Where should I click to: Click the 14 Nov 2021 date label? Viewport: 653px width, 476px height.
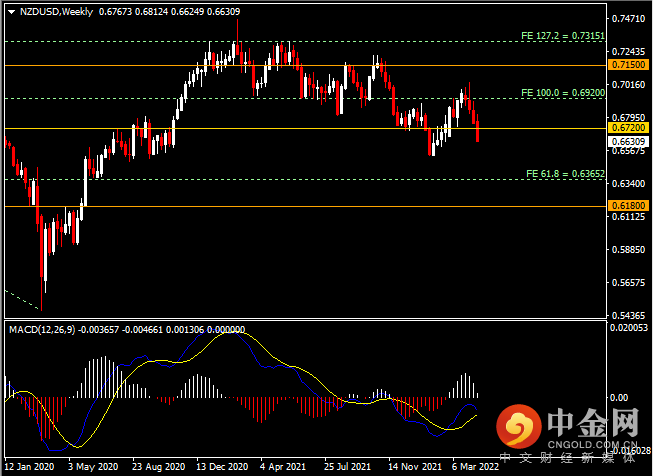tap(415, 466)
